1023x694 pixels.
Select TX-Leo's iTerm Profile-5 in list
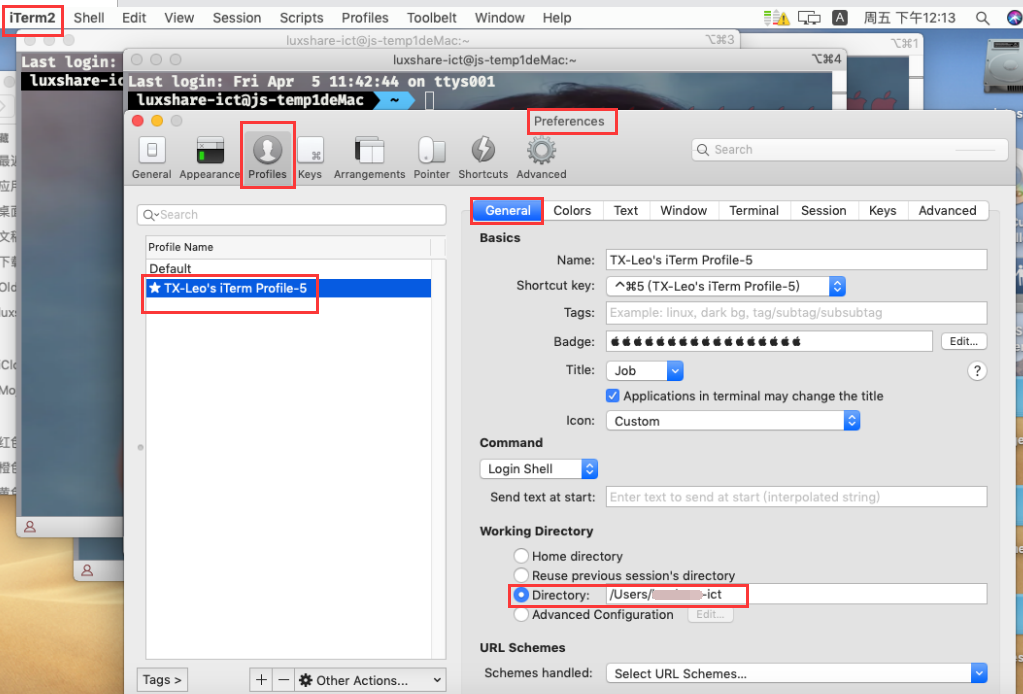[288, 288]
